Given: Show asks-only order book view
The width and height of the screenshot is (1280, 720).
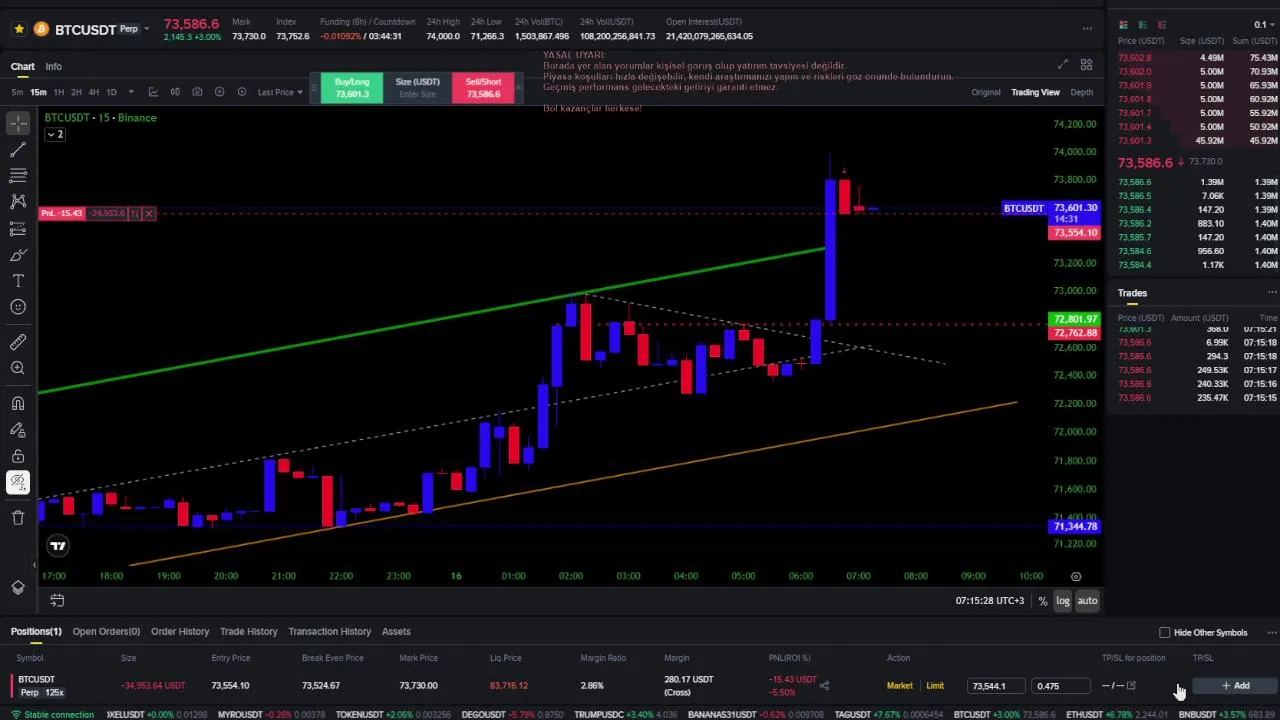Looking at the screenshot, I should pos(1161,25).
